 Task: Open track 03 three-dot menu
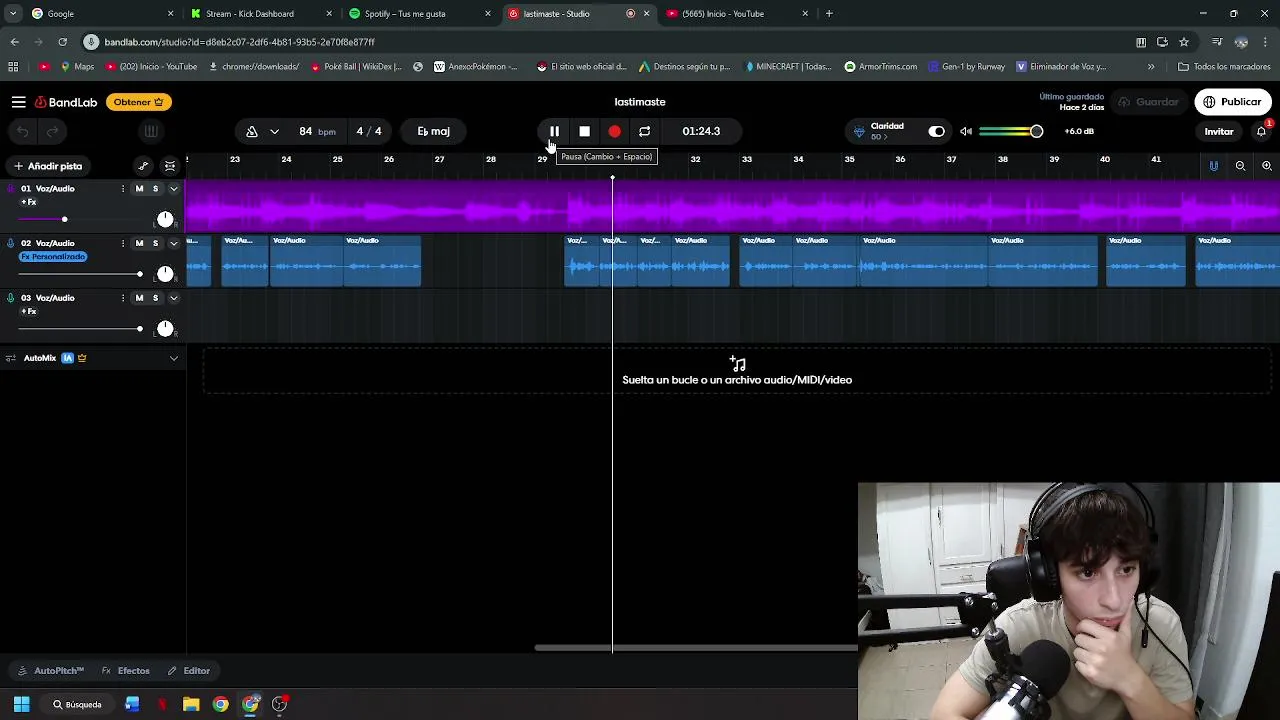click(x=123, y=298)
